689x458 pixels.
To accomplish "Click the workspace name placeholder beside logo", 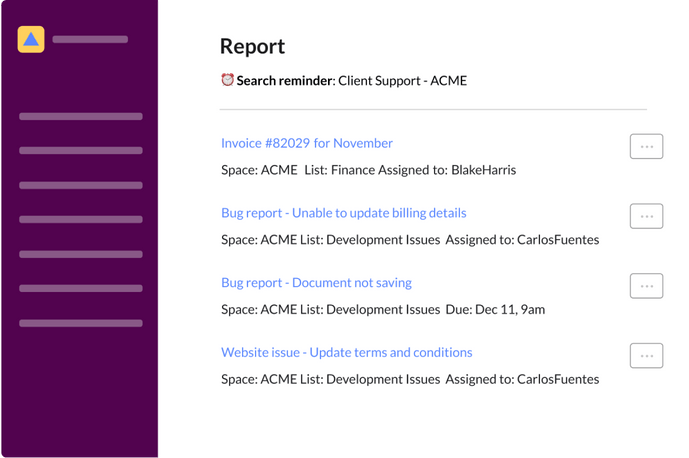I will (90, 40).
